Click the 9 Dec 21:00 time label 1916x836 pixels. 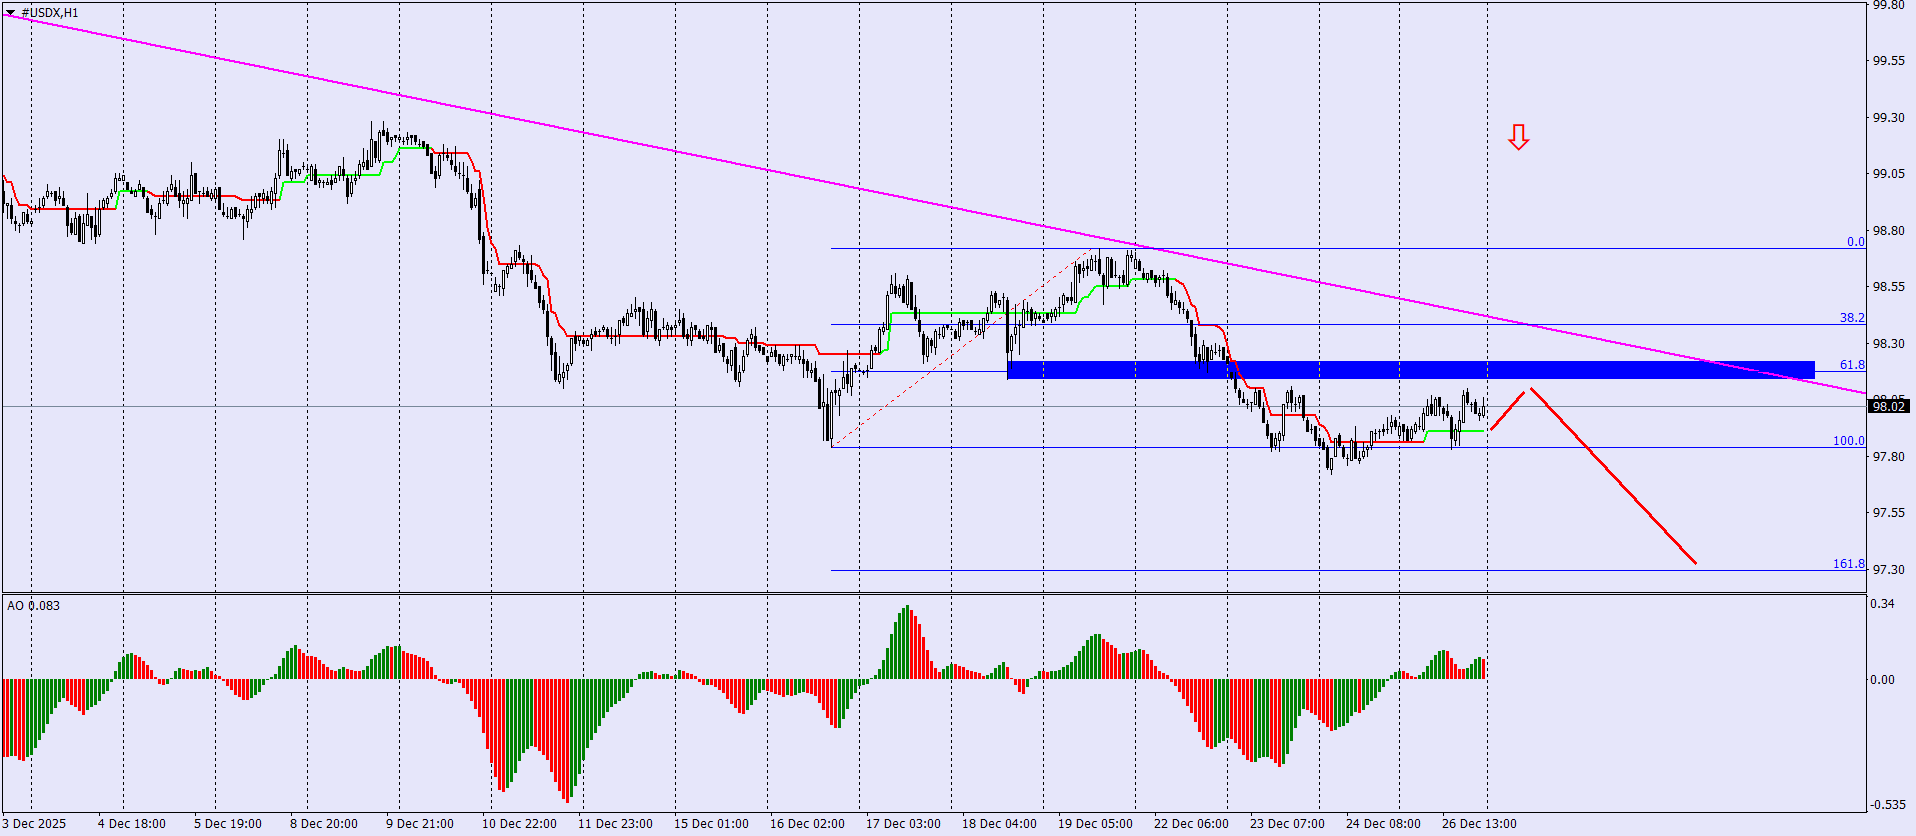[x=420, y=824]
